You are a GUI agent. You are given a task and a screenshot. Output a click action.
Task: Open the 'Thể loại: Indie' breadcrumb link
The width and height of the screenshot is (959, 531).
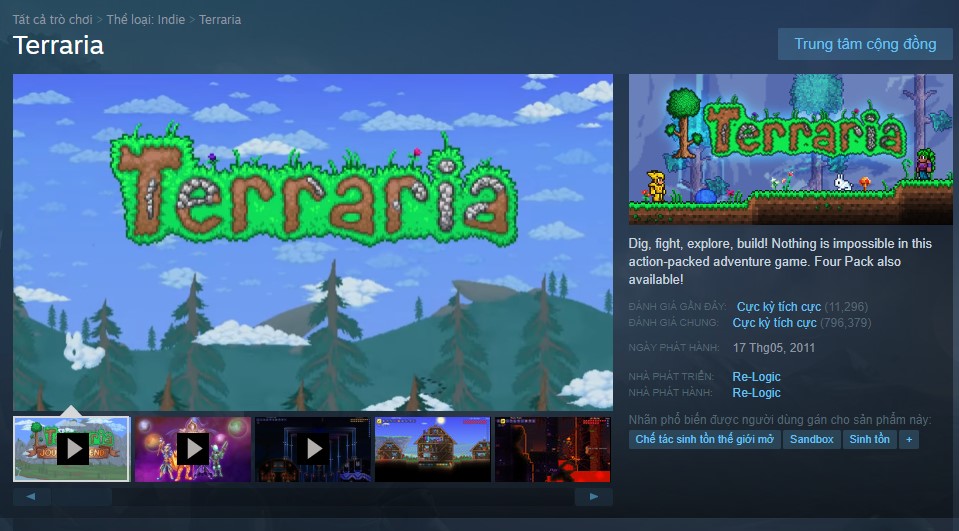click(146, 20)
